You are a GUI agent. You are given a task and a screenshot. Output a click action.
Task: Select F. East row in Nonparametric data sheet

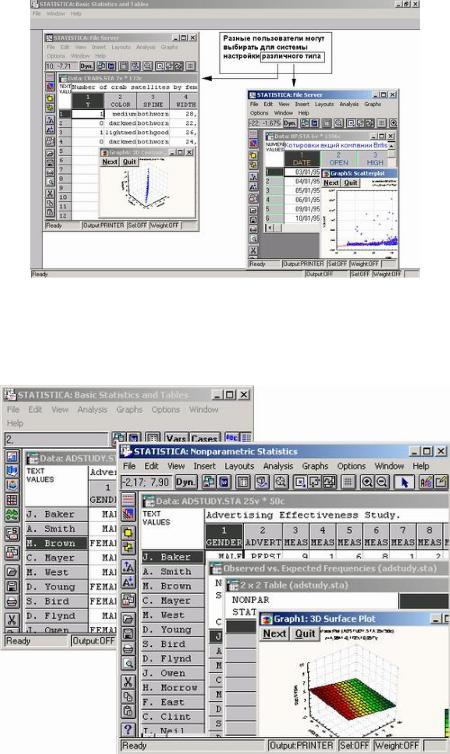click(x=173, y=702)
